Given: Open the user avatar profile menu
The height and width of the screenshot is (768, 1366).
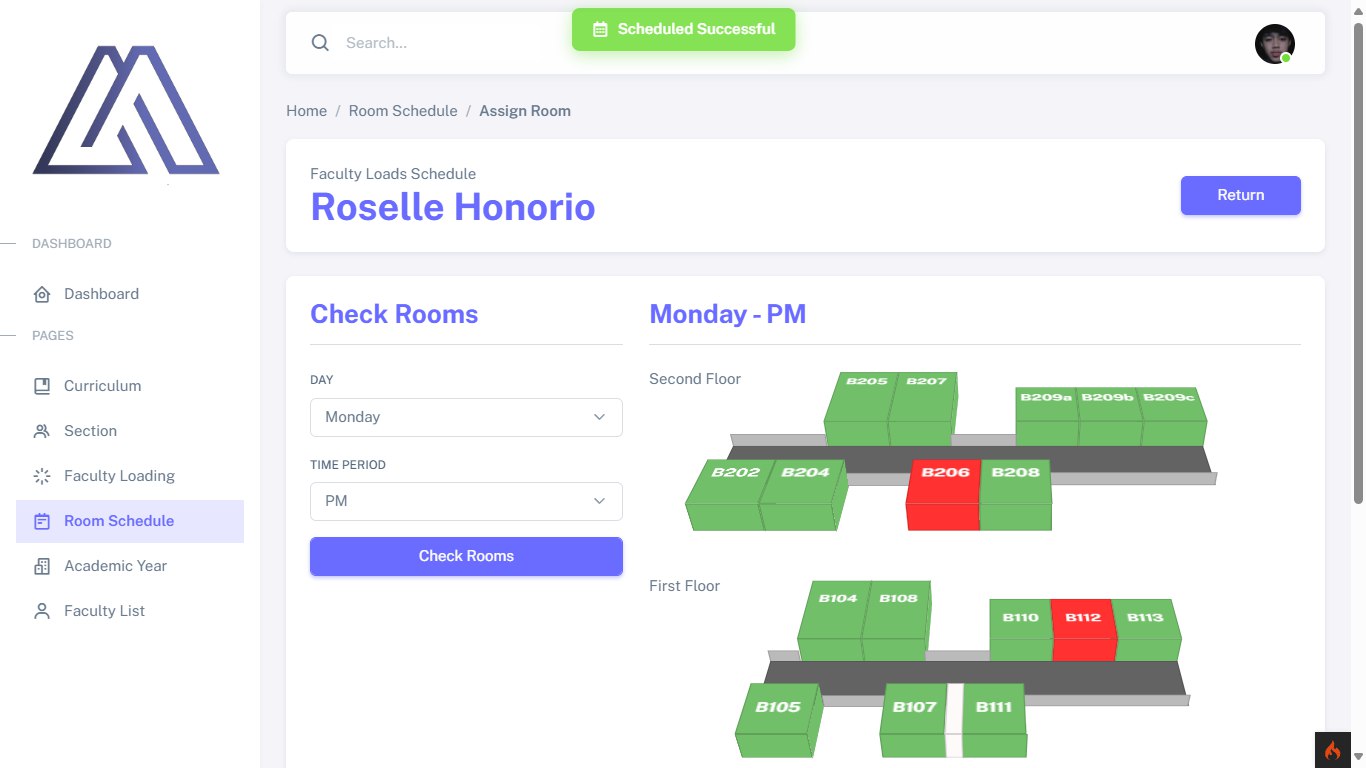Looking at the screenshot, I should pos(1275,44).
